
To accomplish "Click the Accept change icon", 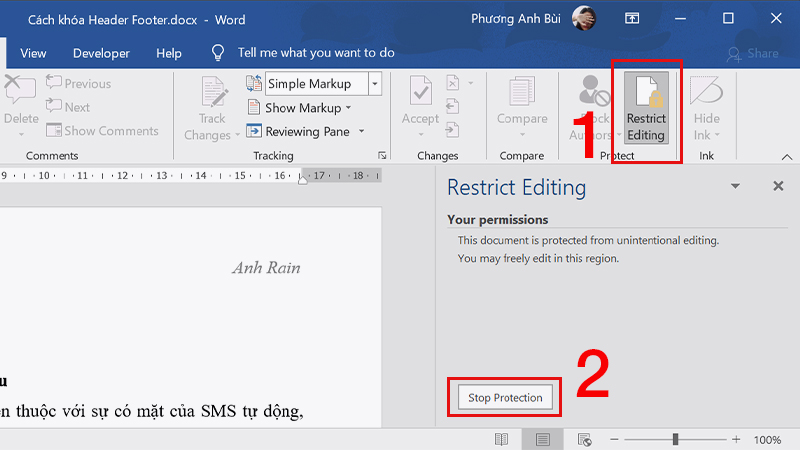I will click(x=421, y=92).
